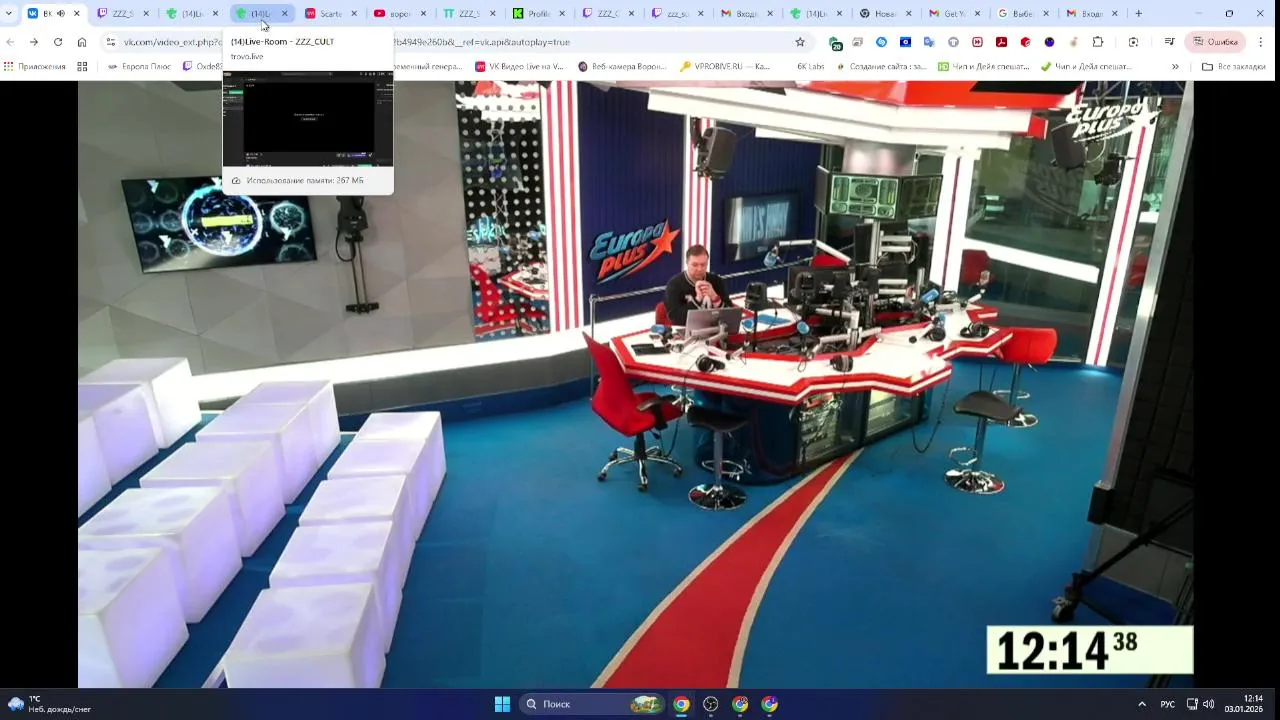The image size is (1280, 720).
Task: View site information icon in address bar
Action: tap(111, 42)
